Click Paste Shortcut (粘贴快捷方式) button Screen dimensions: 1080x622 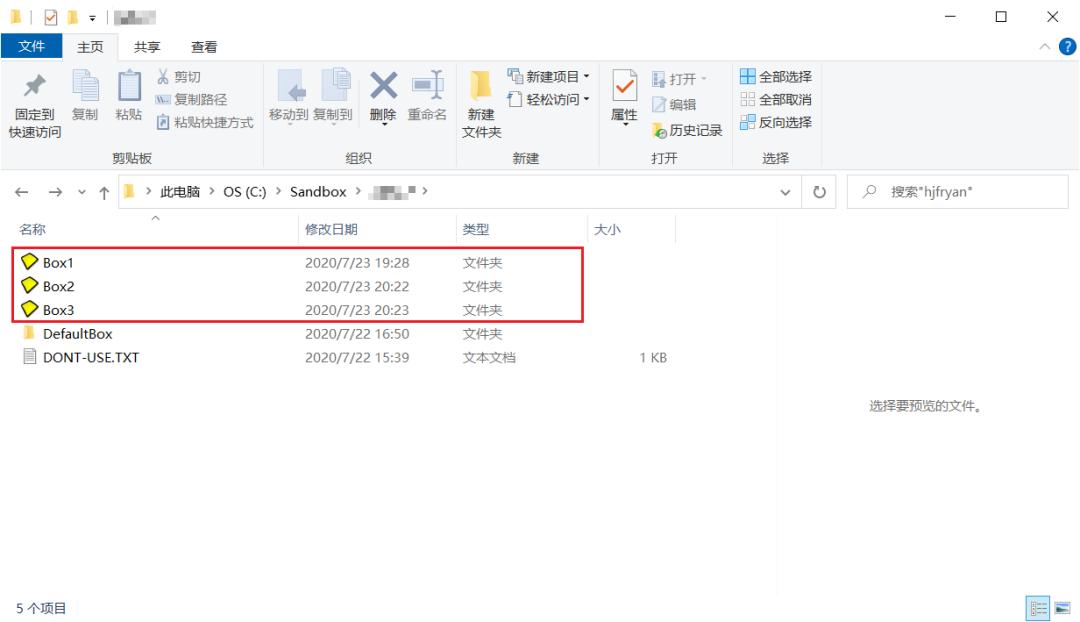point(205,123)
